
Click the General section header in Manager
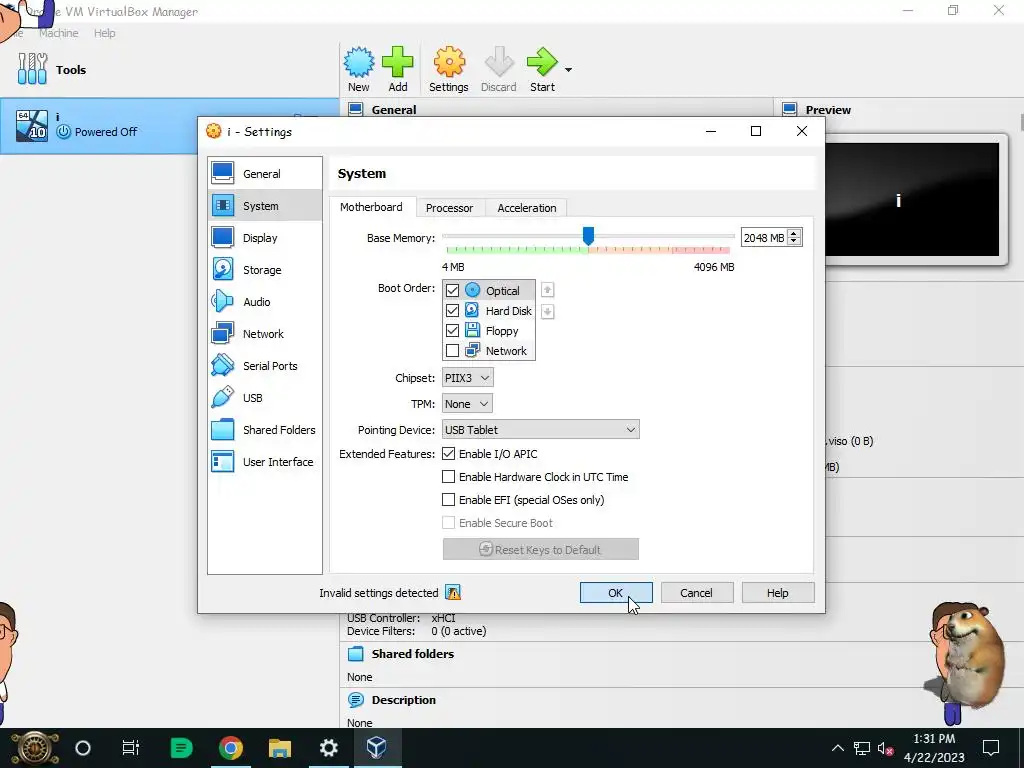[394, 110]
